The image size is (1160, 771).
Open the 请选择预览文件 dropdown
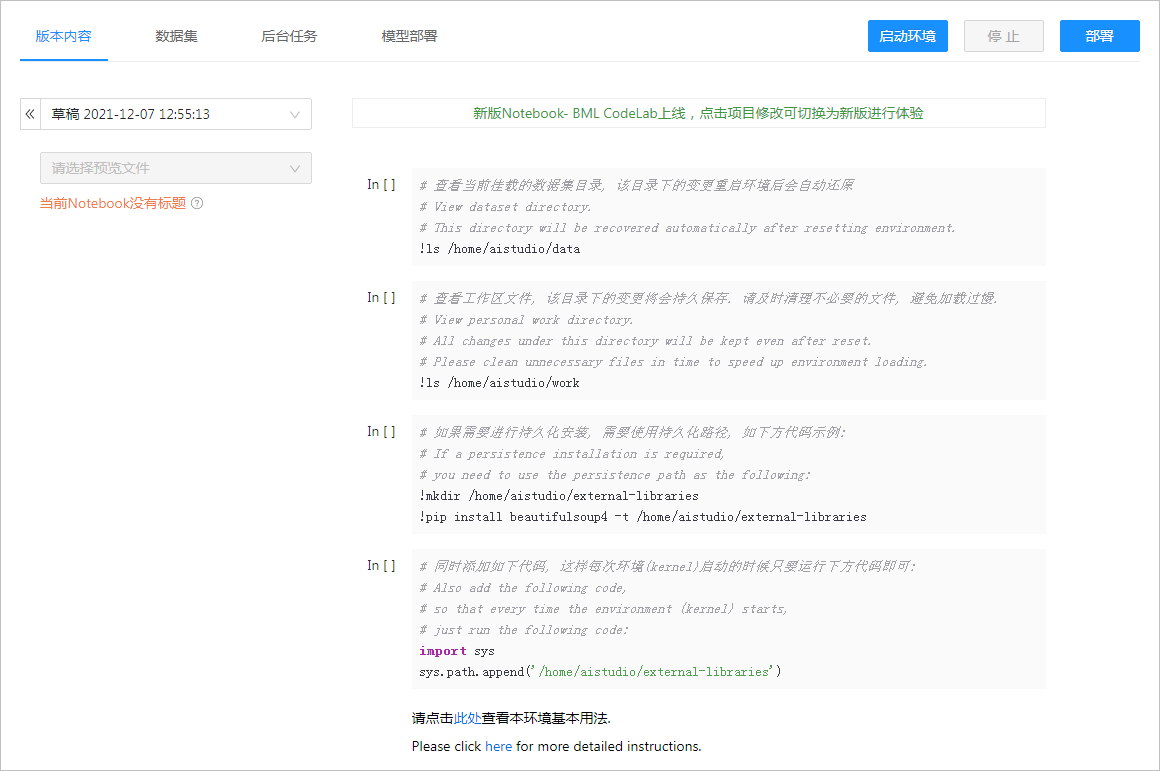click(176, 168)
